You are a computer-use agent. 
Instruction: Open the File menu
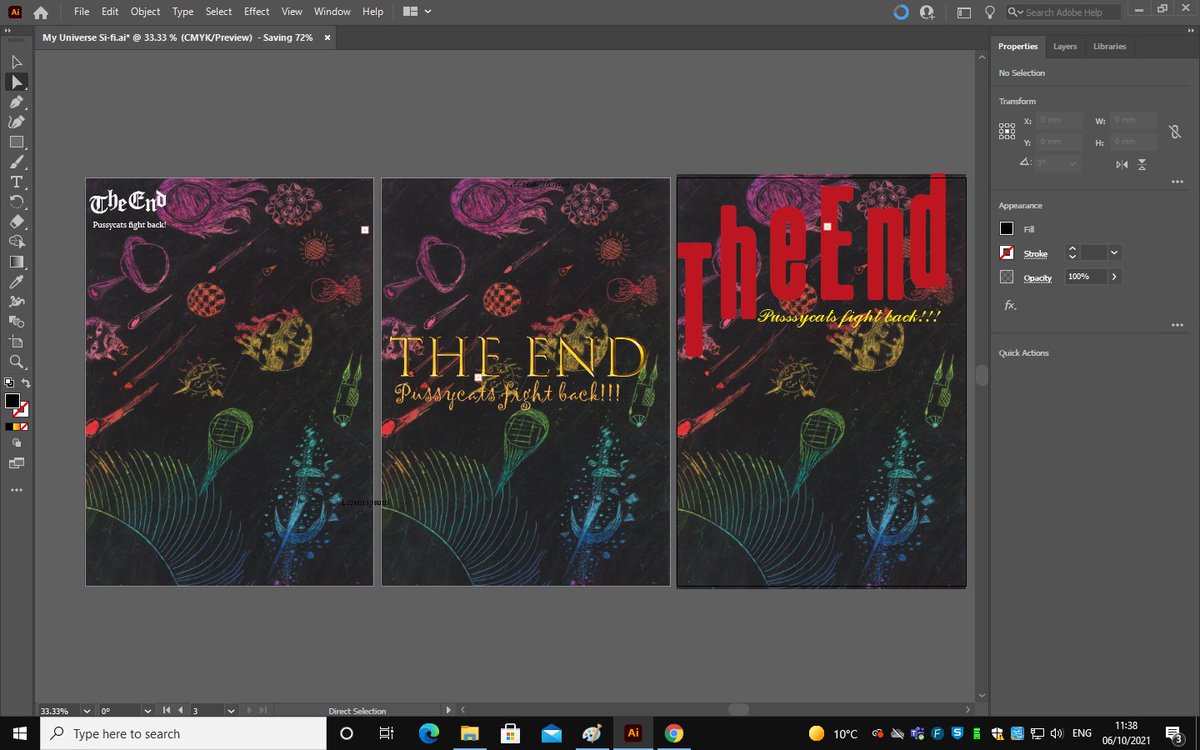click(x=82, y=12)
